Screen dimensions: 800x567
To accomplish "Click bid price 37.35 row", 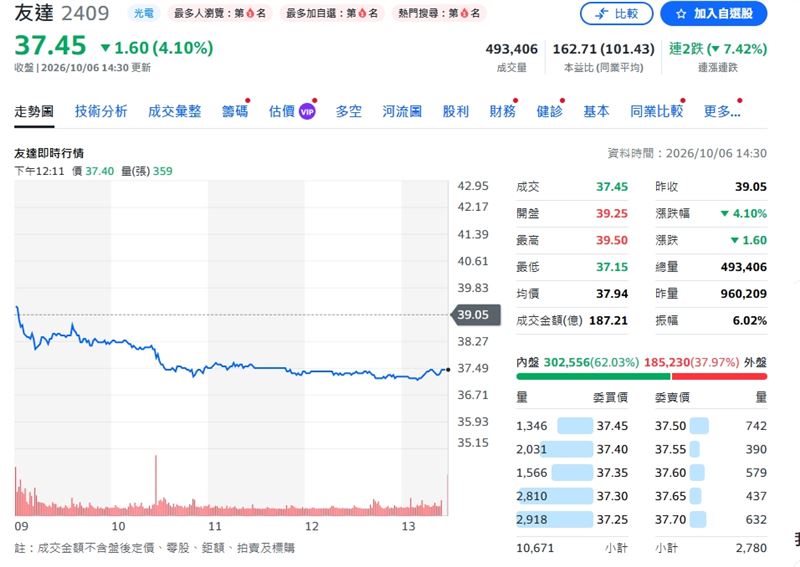I will point(572,473).
